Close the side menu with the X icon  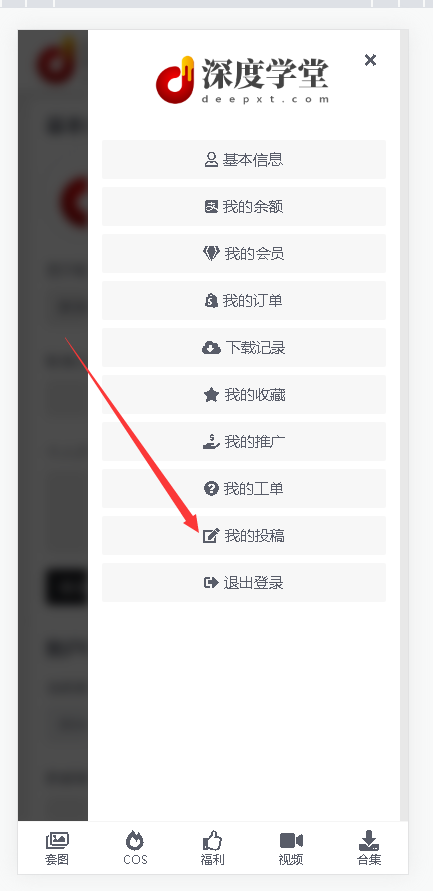point(370,60)
